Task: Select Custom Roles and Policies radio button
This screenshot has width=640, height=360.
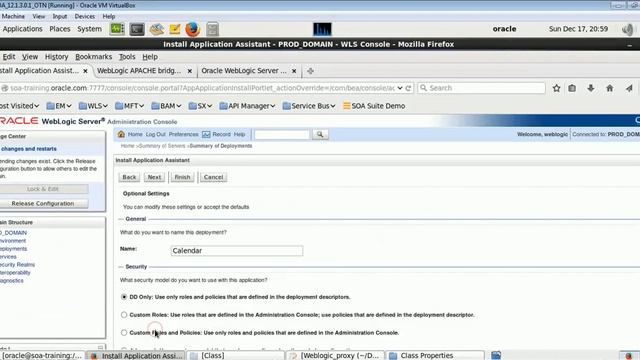Action: point(124,333)
